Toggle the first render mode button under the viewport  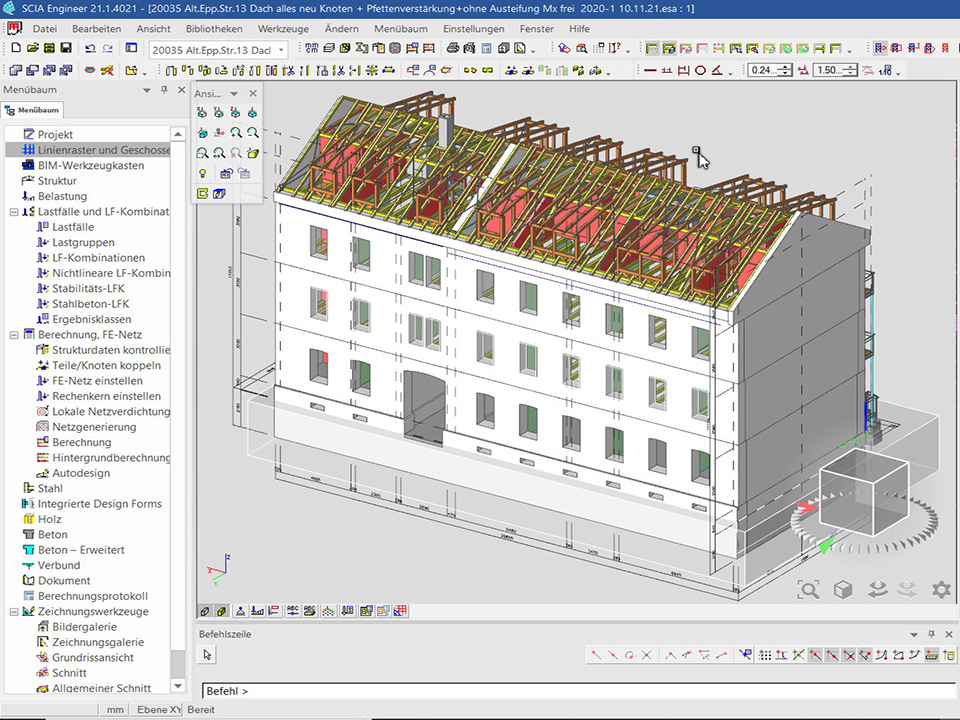205,611
